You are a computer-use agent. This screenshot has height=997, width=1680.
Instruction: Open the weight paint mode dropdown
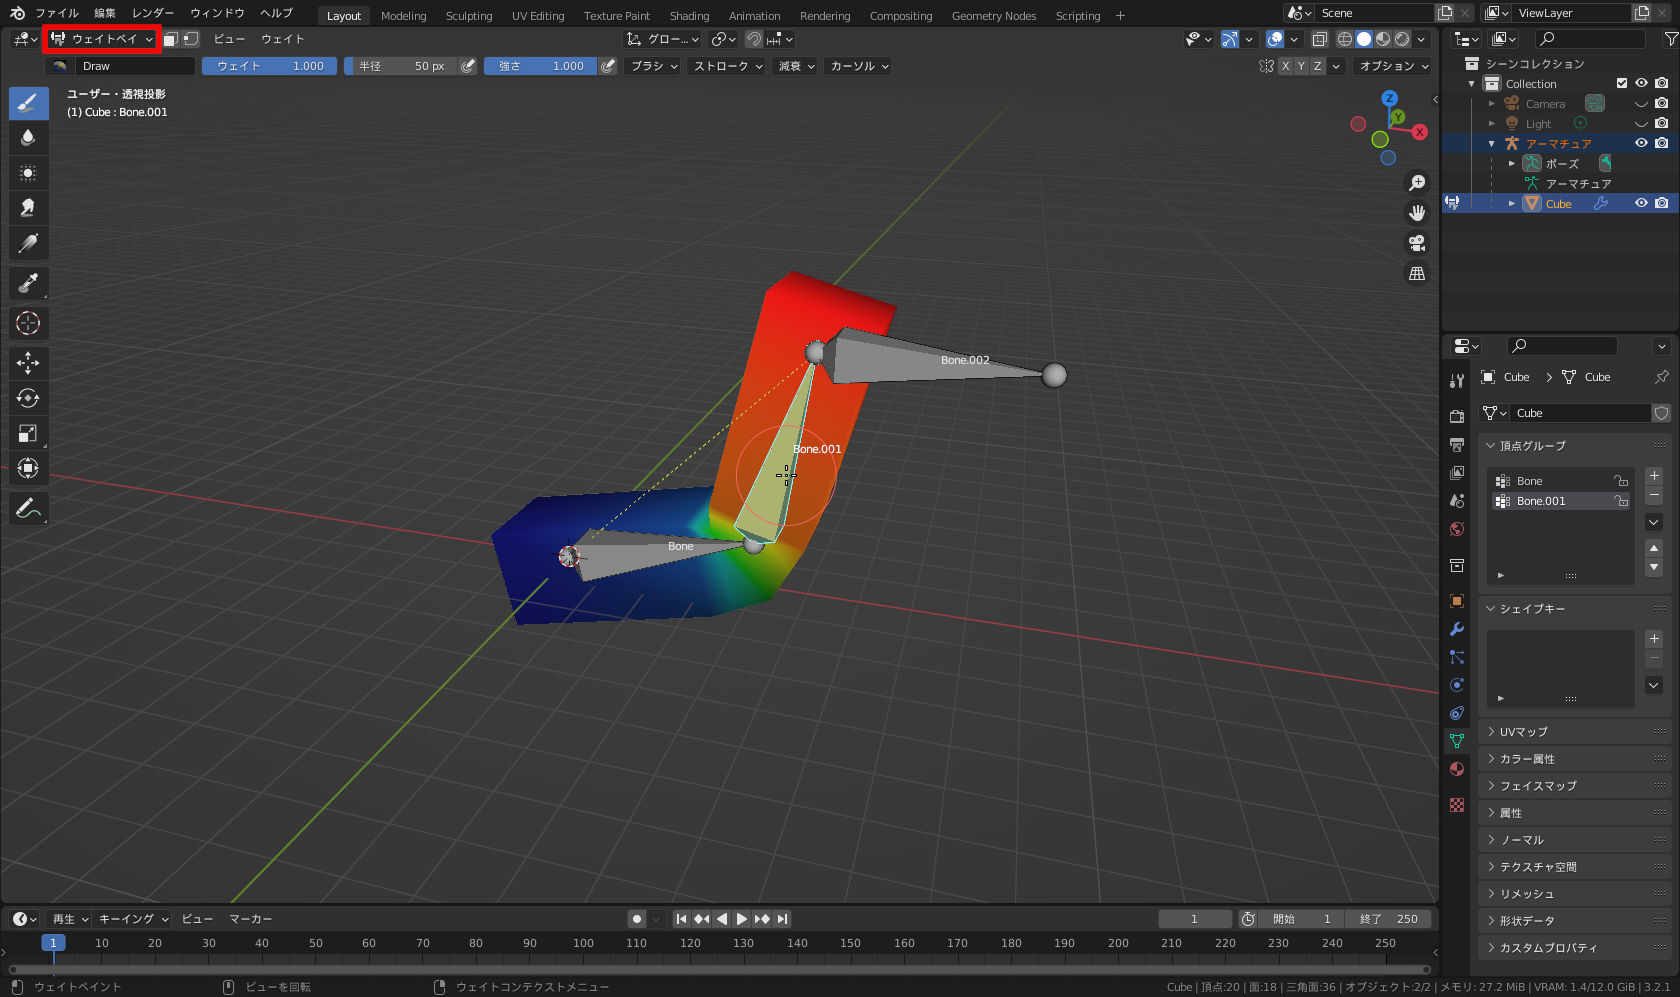pos(103,39)
